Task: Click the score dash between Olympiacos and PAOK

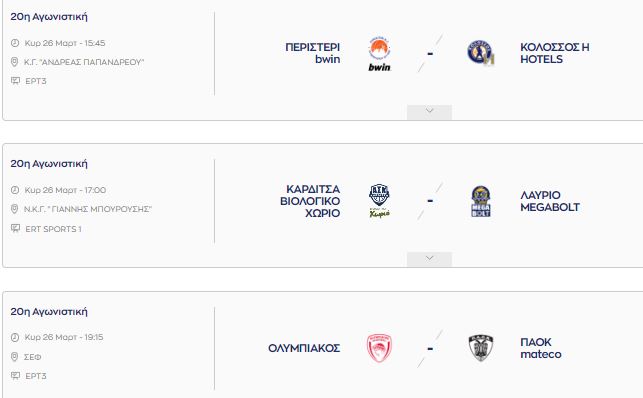Action: (430, 349)
